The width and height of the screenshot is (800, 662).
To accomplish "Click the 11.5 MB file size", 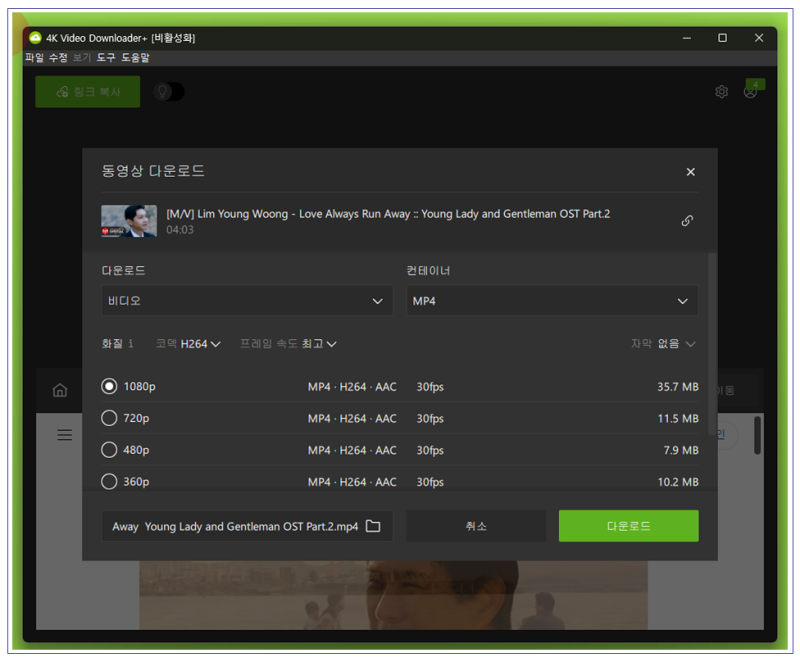I will point(678,418).
